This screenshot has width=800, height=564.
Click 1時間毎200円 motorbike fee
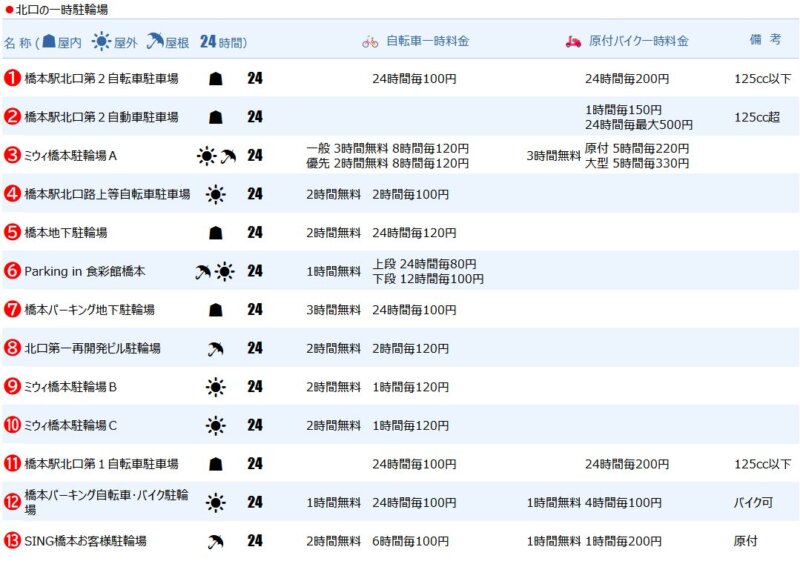tap(623, 541)
